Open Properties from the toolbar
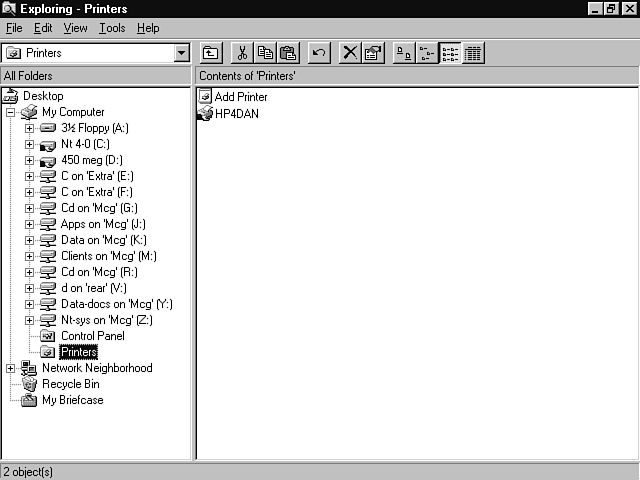Screen dimensions: 640x480 [x=372, y=53]
